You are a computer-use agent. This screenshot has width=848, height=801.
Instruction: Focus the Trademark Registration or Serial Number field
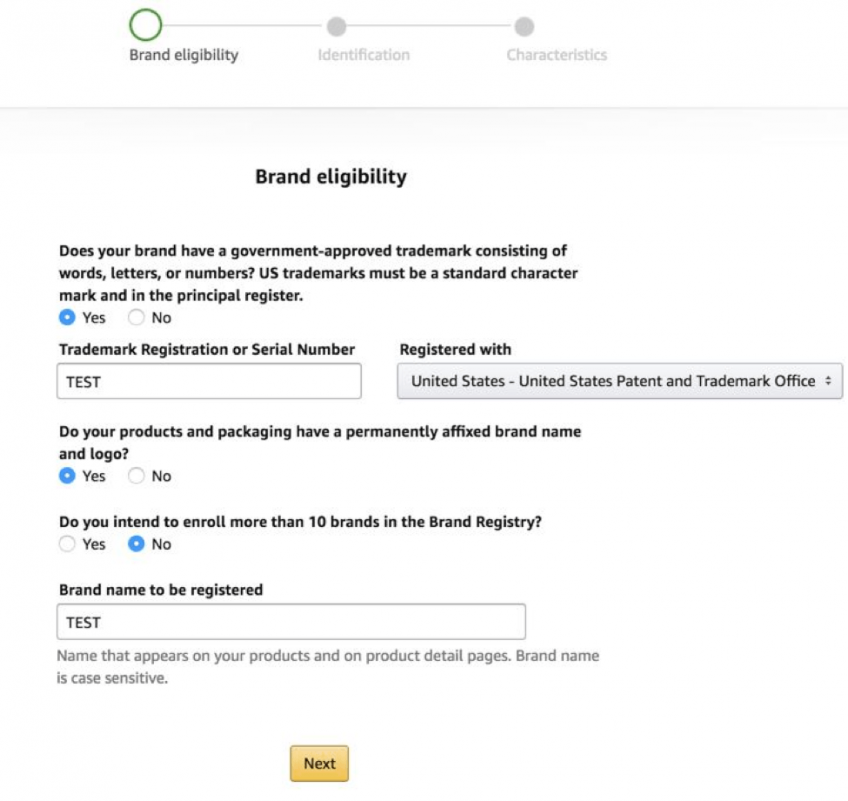[x=209, y=381]
